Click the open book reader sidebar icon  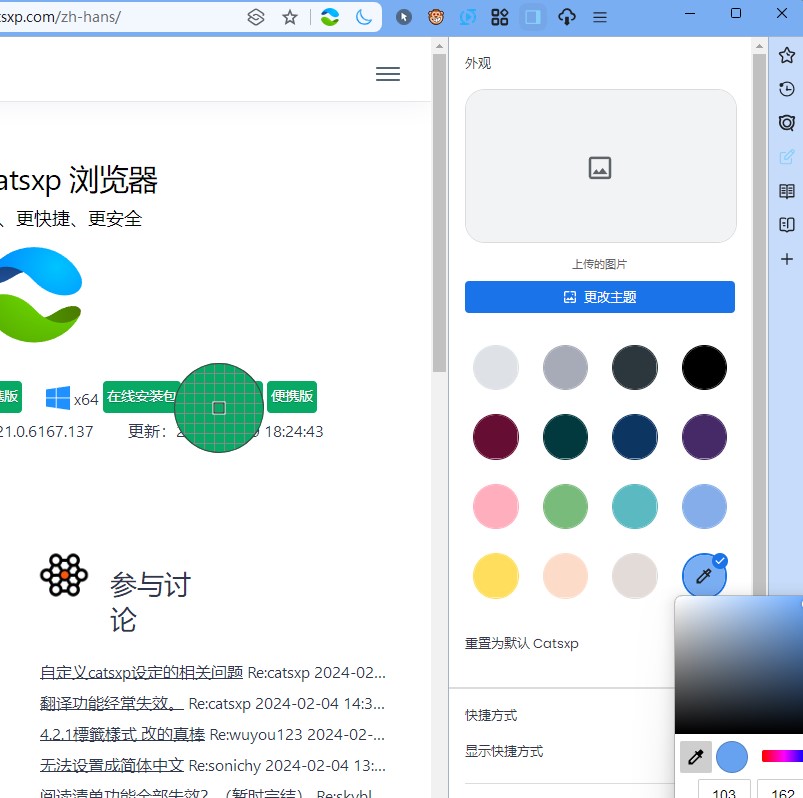(787, 225)
